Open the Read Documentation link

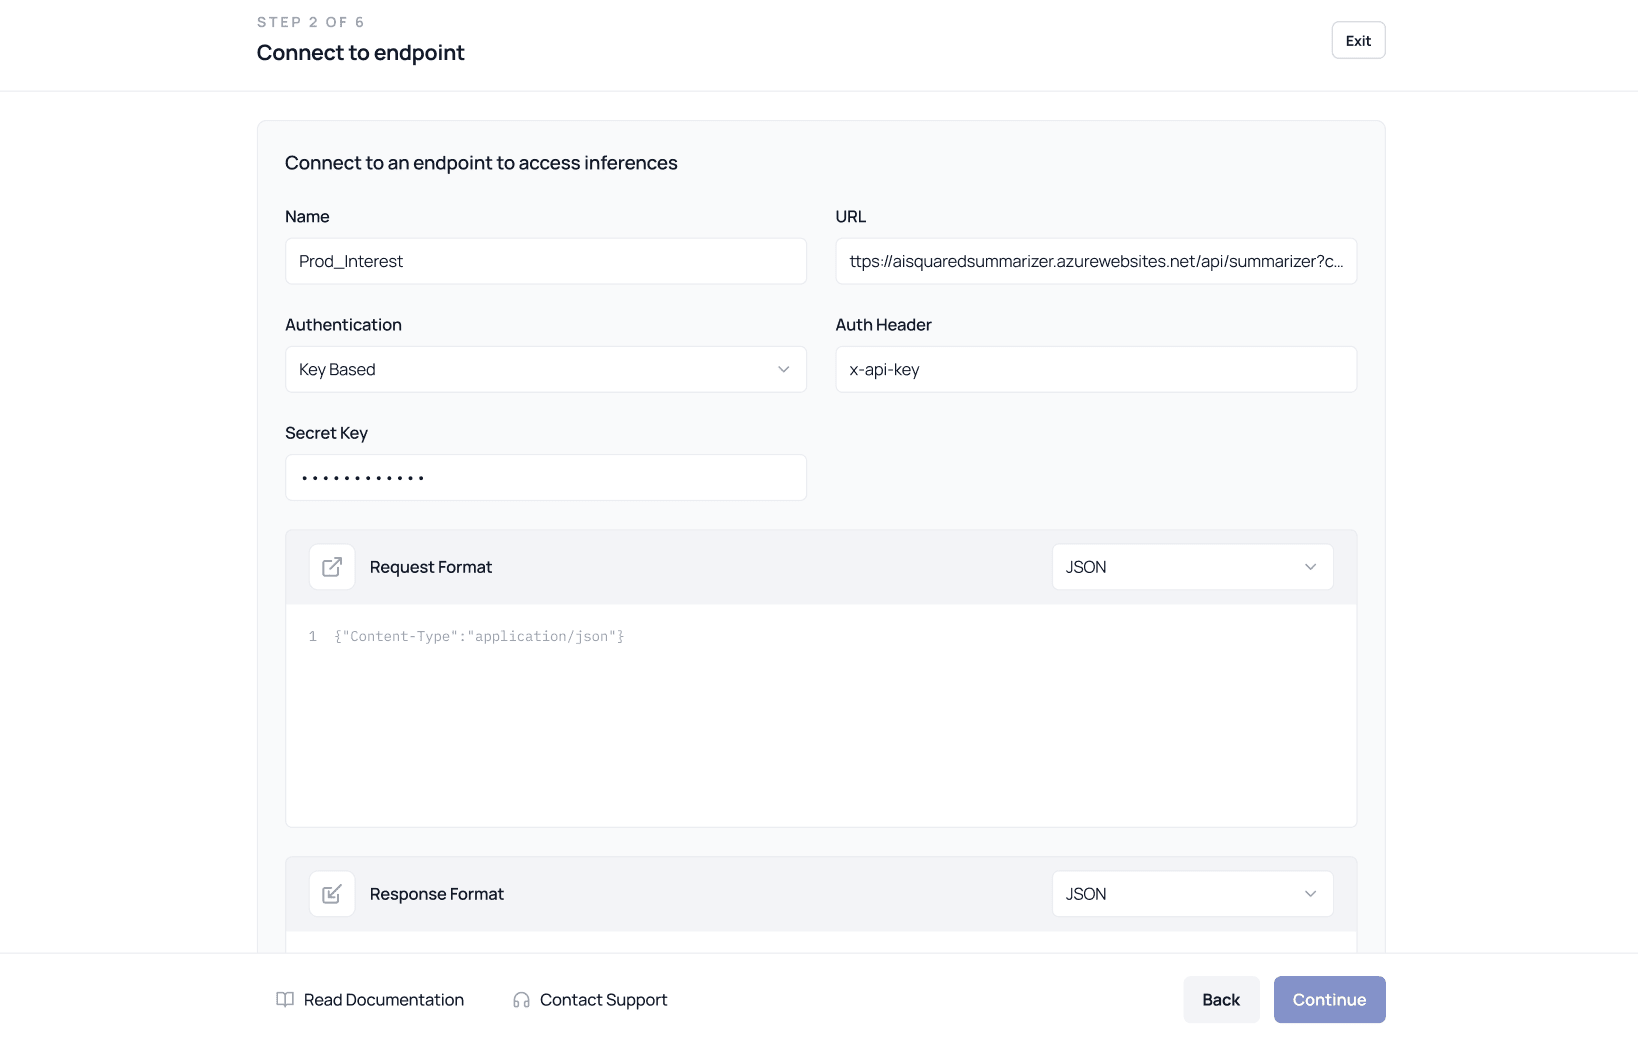[x=384, y=1000]
